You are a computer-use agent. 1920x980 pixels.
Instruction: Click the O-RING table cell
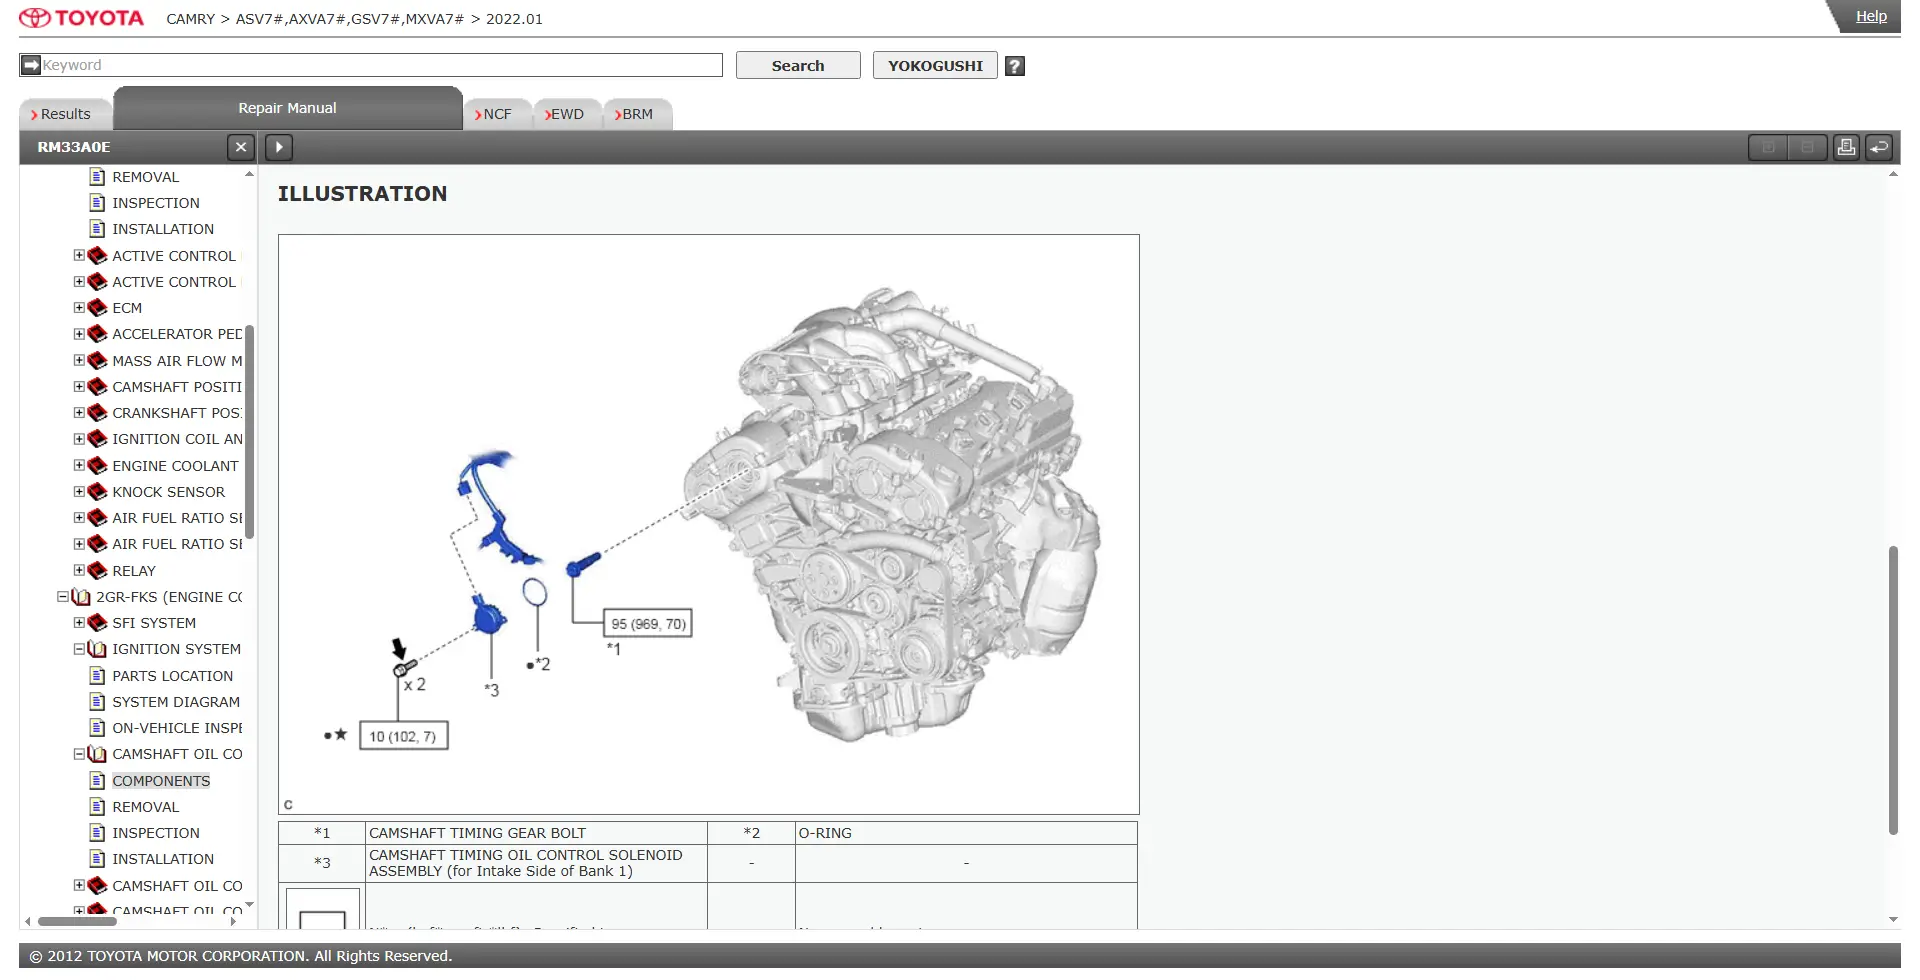[x=966, y=833]
